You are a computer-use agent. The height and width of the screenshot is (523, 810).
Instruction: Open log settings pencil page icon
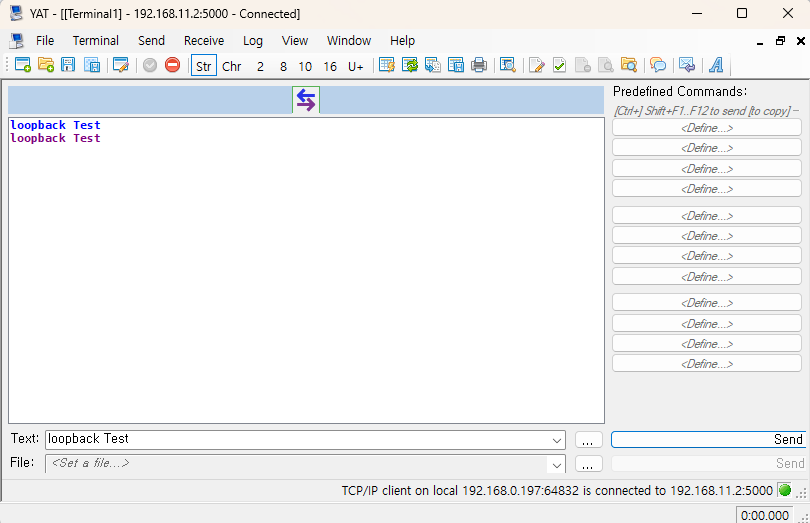[537, 65]
